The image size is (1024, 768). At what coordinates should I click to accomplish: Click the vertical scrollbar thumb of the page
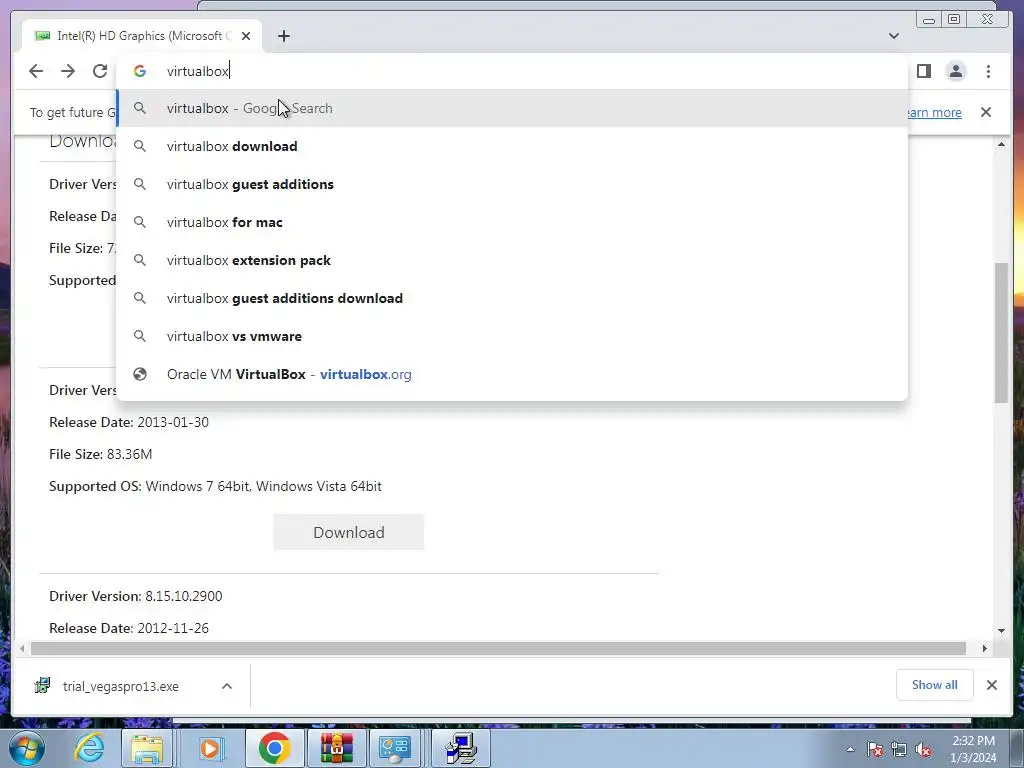1001,333
